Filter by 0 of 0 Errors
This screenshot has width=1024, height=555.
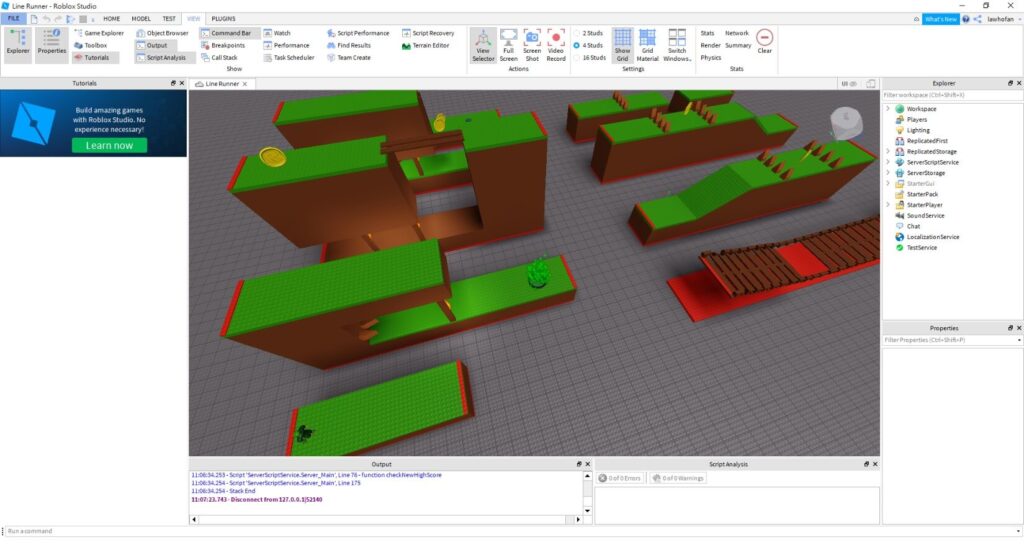pyautogui.click(x=620, y=478)
